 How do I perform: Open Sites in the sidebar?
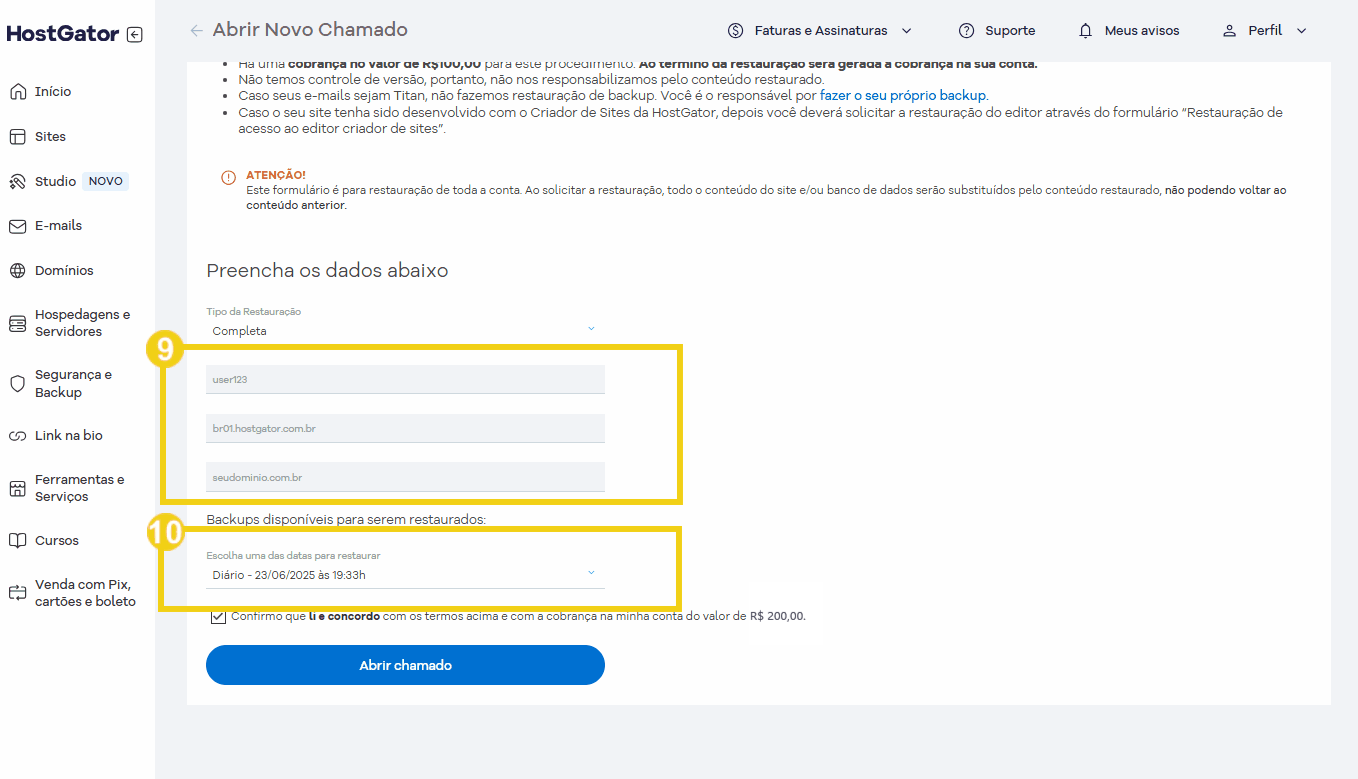(50, 137)
